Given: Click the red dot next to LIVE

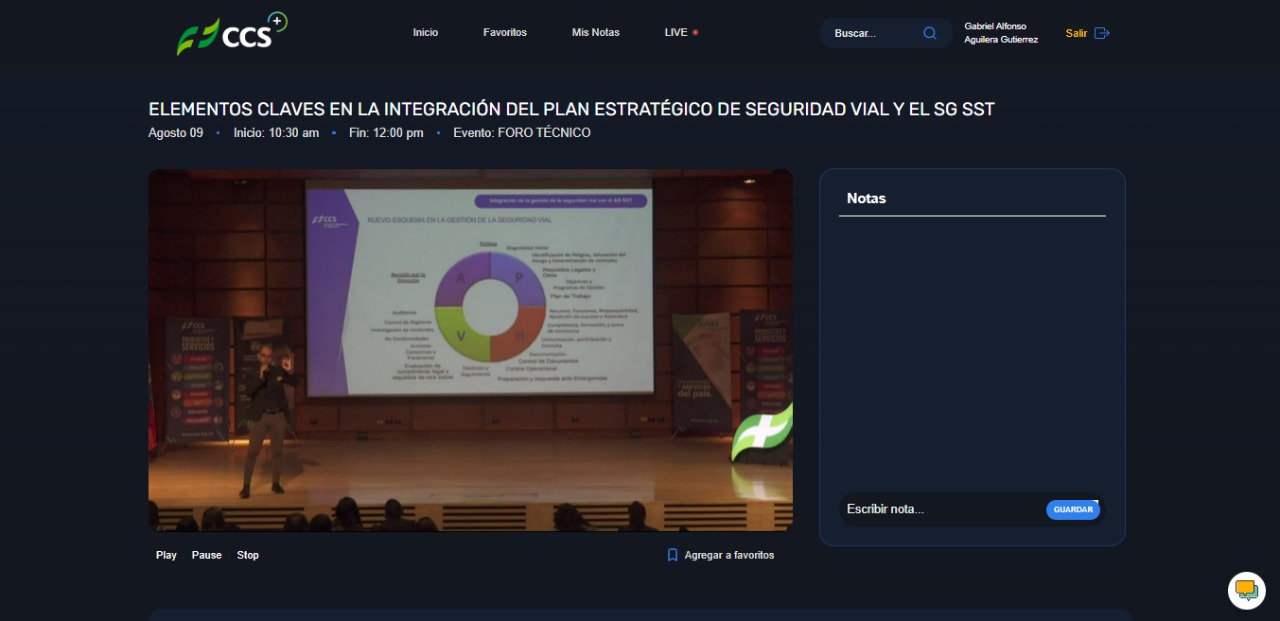Looking at the screenshot, I should 695,33.
